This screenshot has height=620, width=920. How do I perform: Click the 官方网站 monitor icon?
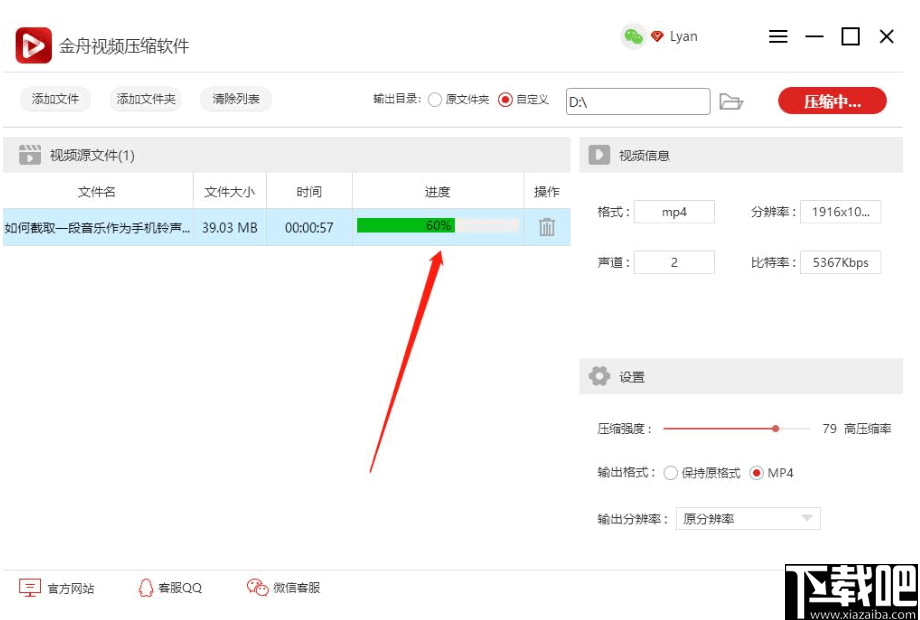click(x=30, y=588)
